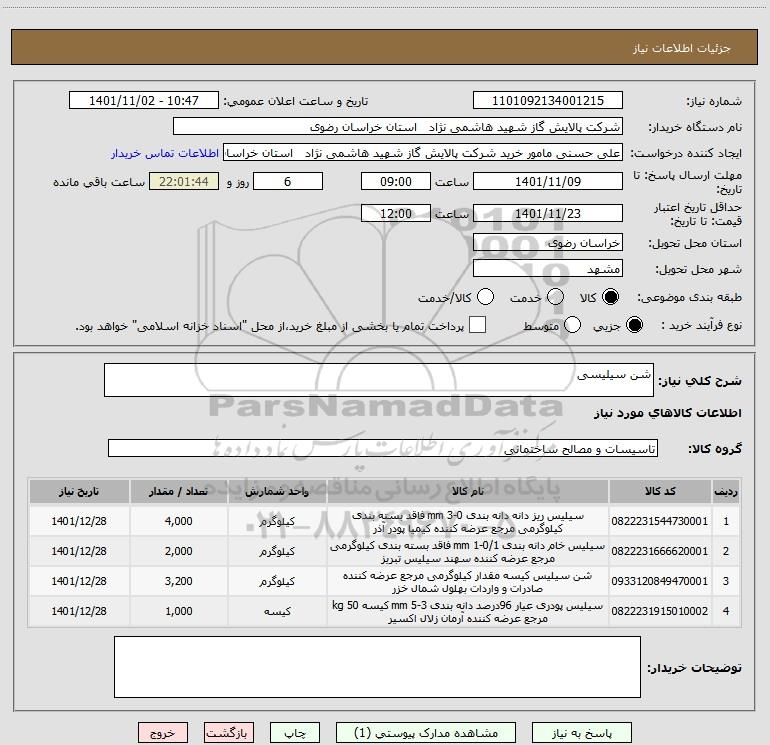Image resolution: width=770 pixels, height=745 pixels.
Task: Click the بازگشت back button
Action: pos(229,733)
